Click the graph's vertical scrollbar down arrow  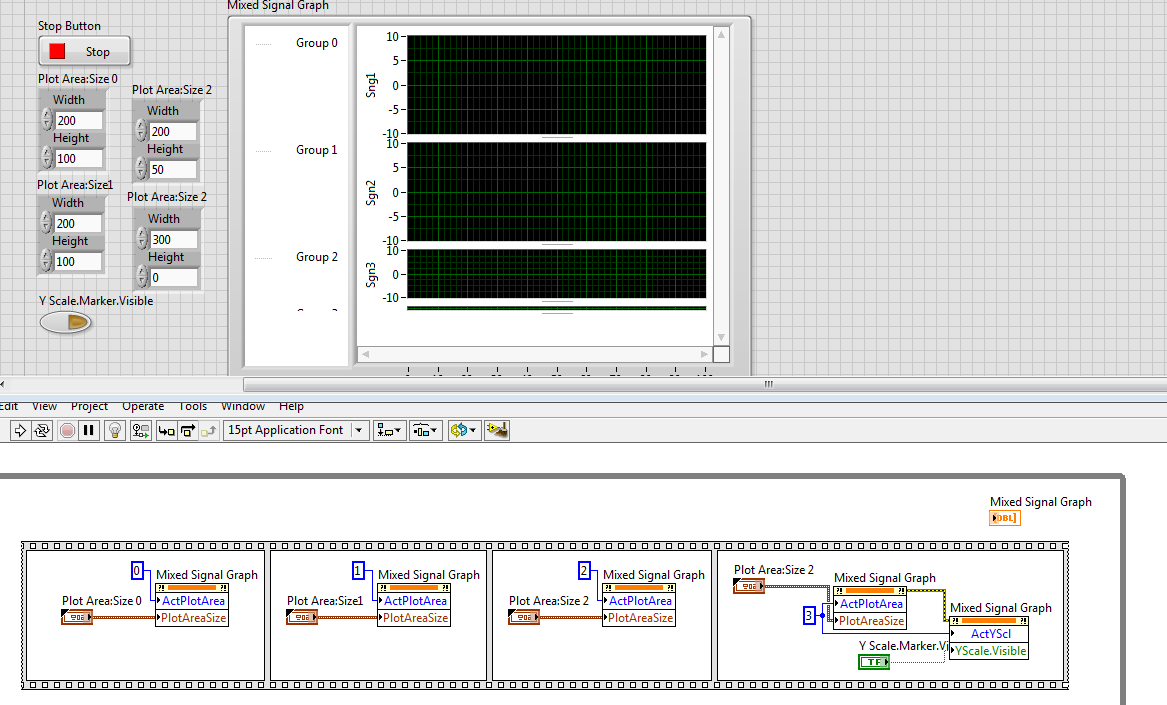click(x=720, y=338)
